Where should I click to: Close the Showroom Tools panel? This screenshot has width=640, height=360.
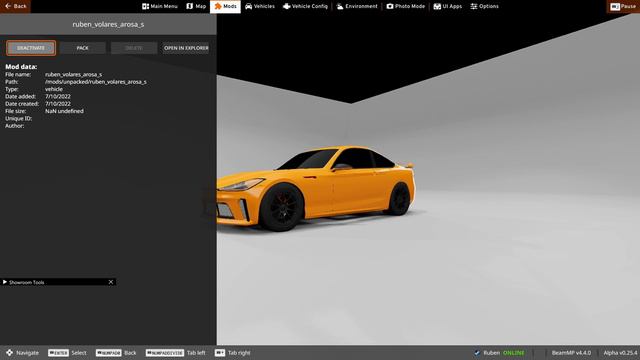pyautogui.click(x=111, y=282)
